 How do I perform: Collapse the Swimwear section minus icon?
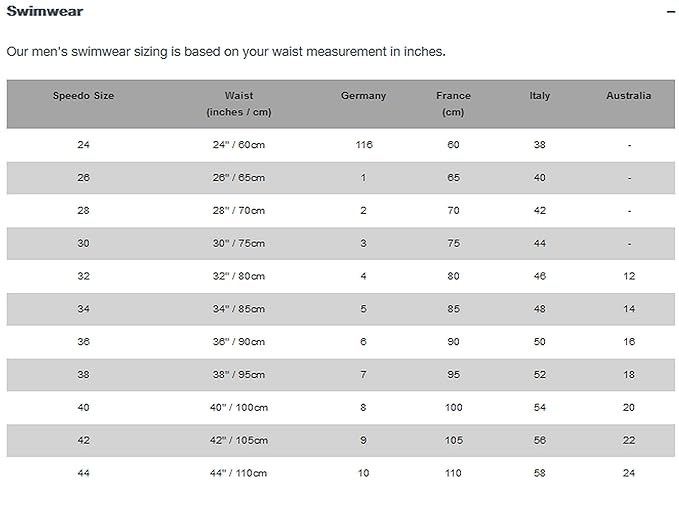671,12
